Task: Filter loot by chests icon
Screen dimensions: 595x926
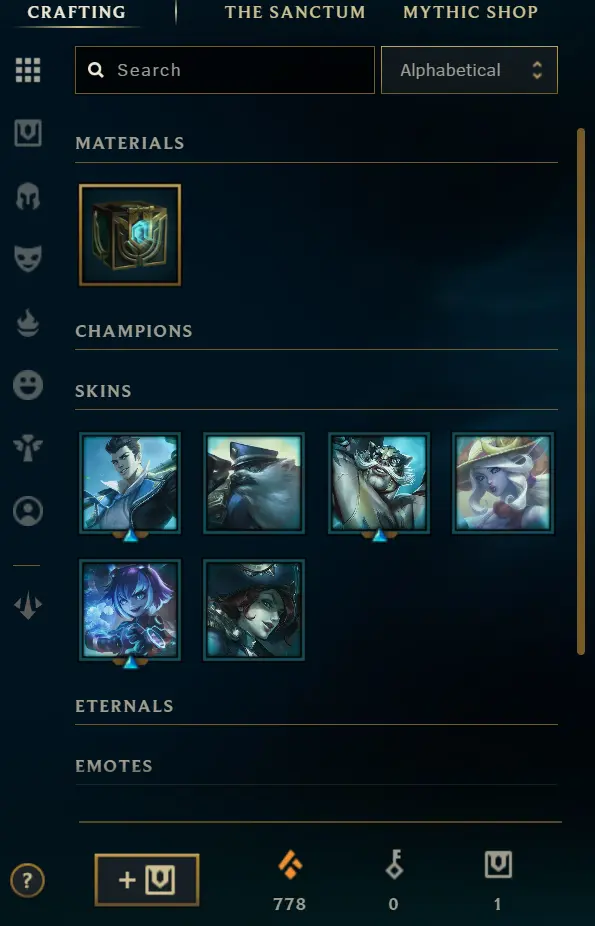Action: tap(28, 133)
